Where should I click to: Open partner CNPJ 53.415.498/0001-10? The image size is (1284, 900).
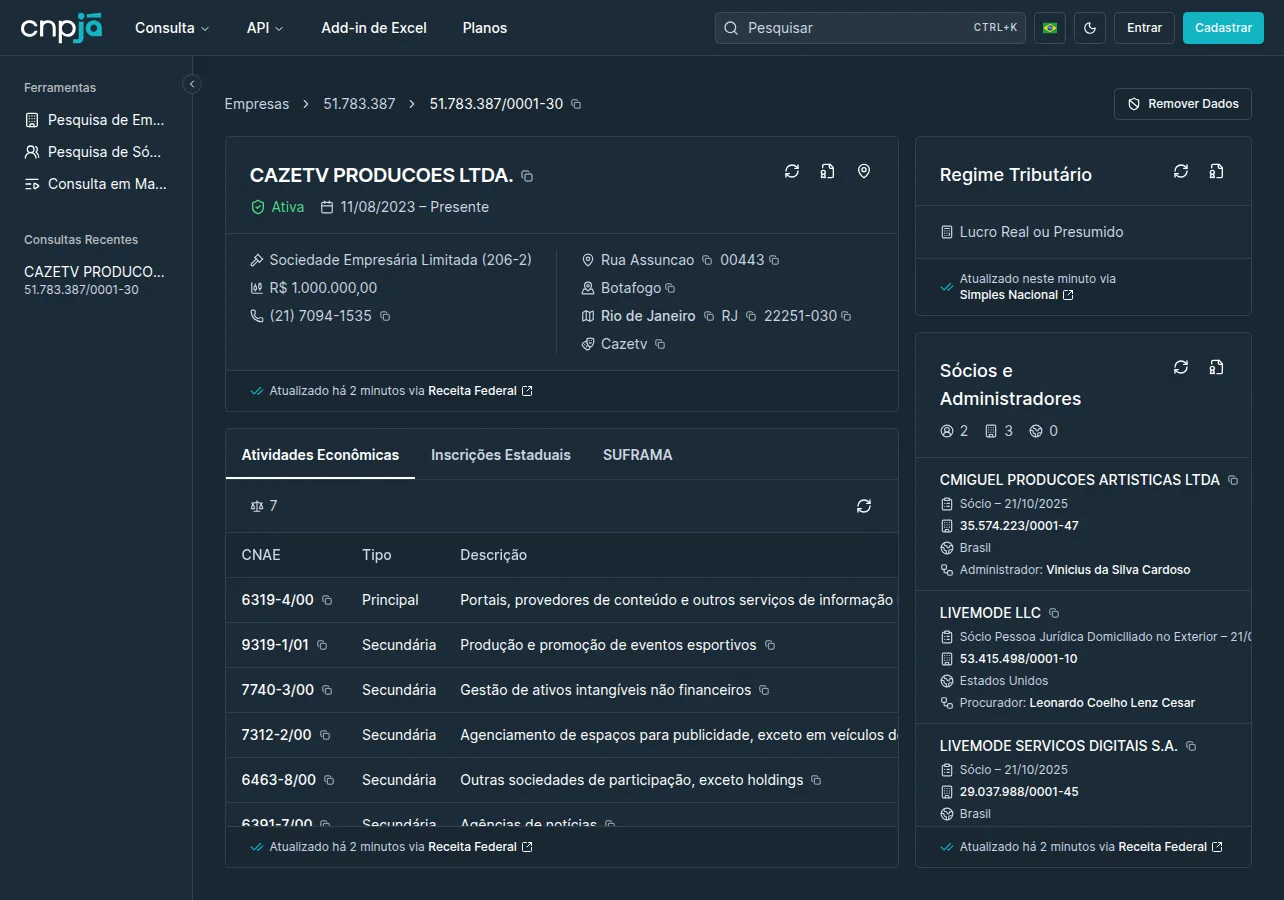tap(1019, 659)
